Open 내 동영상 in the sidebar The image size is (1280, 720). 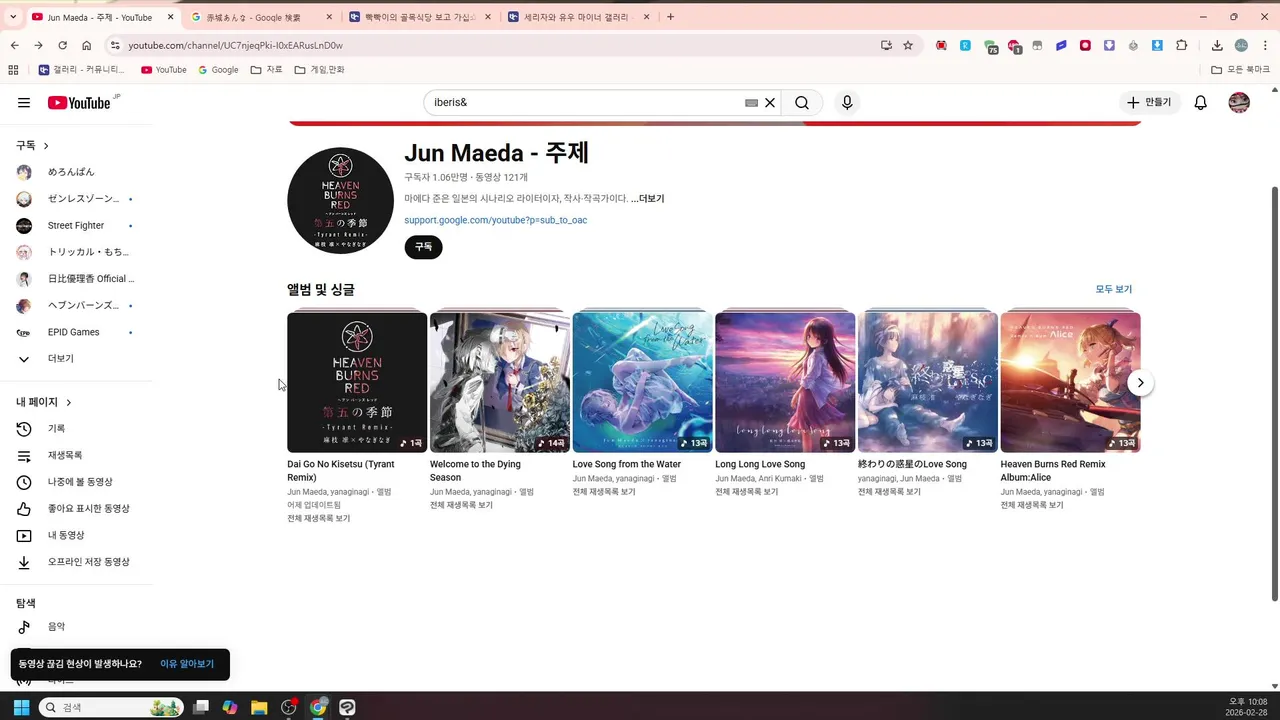click(x=76, y=536)
